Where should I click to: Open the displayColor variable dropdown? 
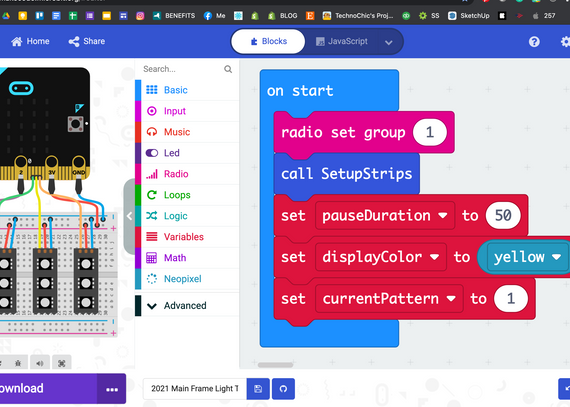point(381,257)
